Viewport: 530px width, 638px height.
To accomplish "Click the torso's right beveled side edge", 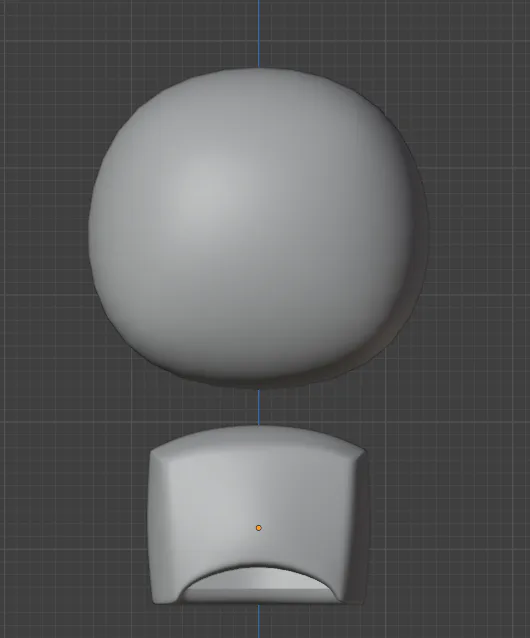I will tap(357, 525).
